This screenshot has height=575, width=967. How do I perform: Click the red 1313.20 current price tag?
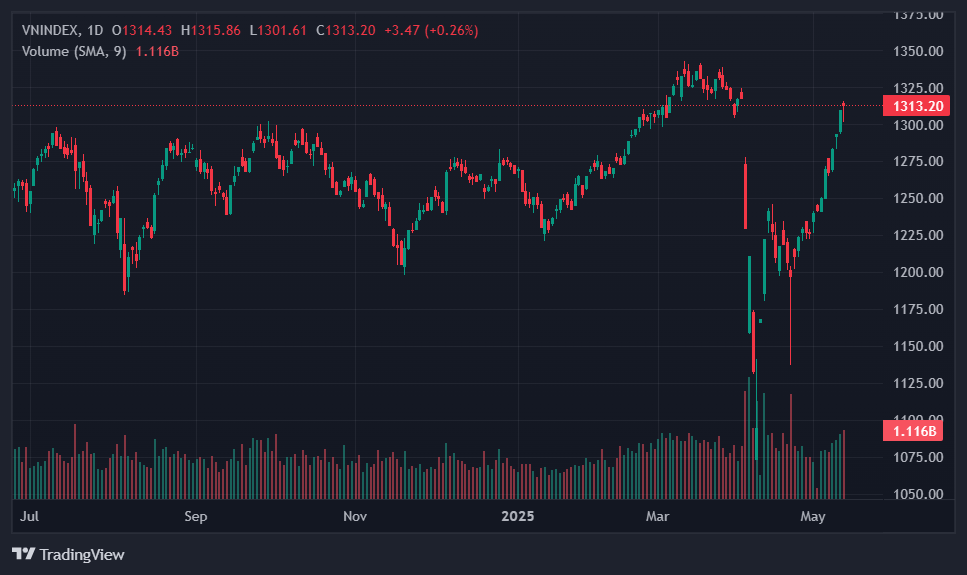click(916, 106)
